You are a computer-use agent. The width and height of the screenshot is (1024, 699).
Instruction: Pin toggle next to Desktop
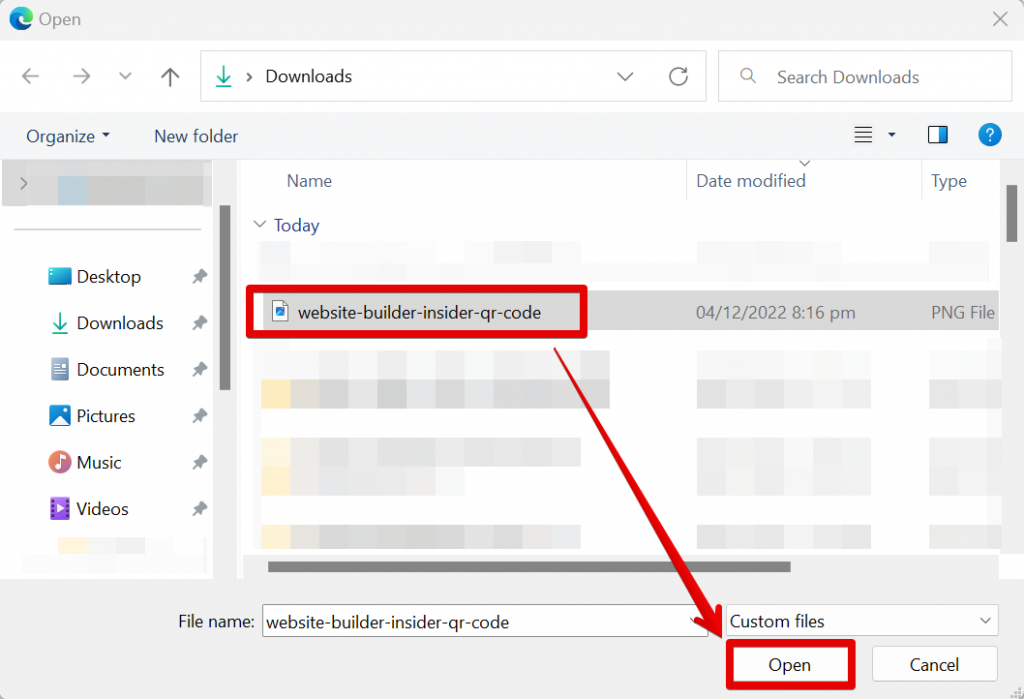(200, 277)
